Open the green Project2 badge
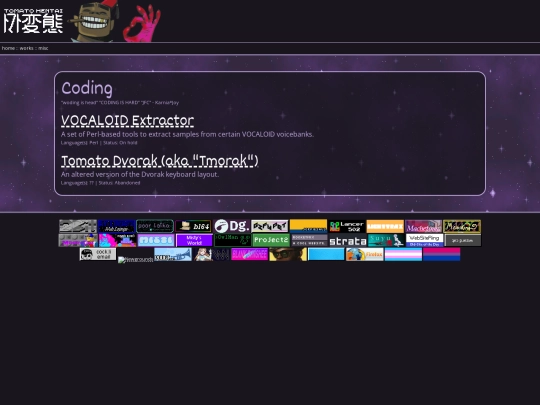 tap(271, 240)
